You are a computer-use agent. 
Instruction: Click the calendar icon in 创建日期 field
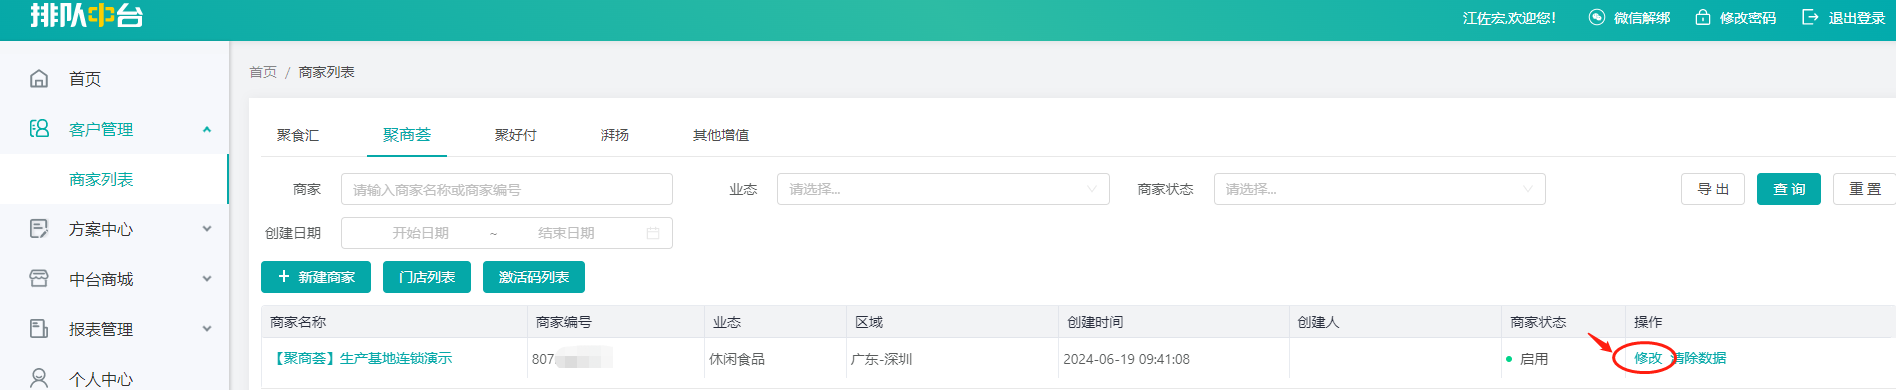click(653, 233)
